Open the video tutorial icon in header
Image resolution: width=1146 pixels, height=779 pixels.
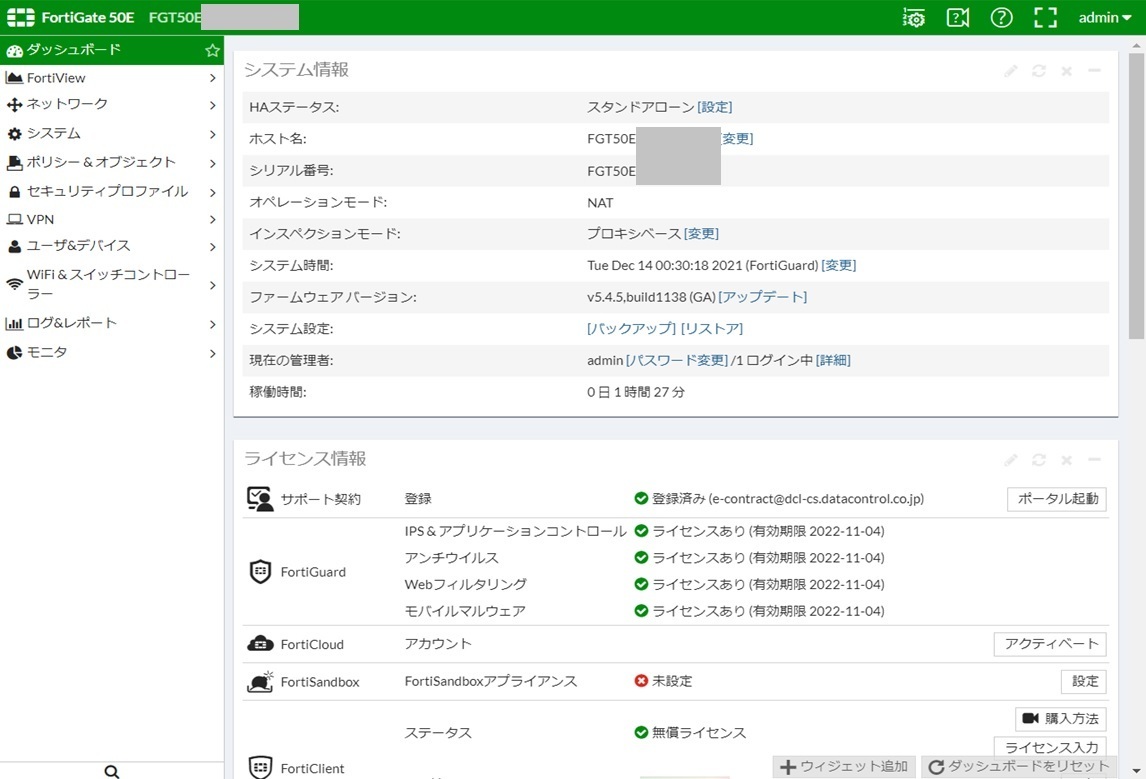pyautogui.click(x=957, y=18)
